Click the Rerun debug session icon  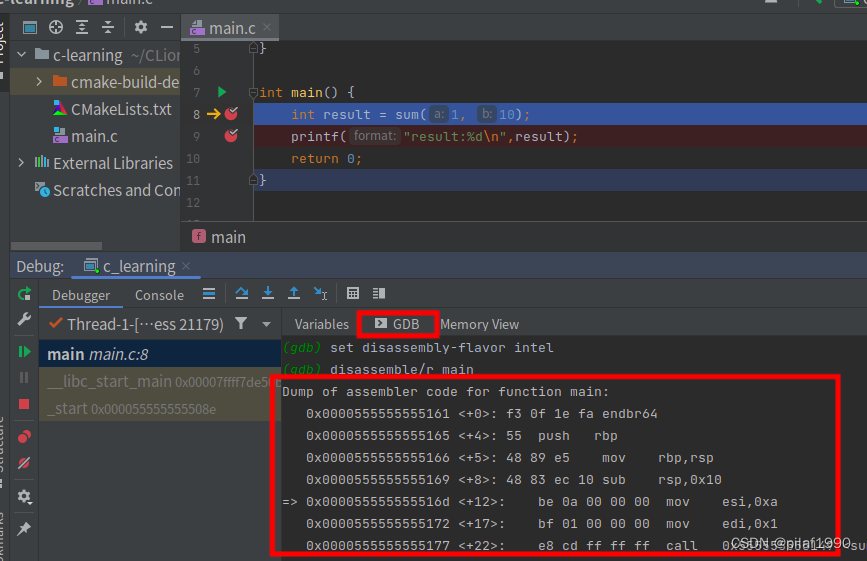[x=24, y=294]
